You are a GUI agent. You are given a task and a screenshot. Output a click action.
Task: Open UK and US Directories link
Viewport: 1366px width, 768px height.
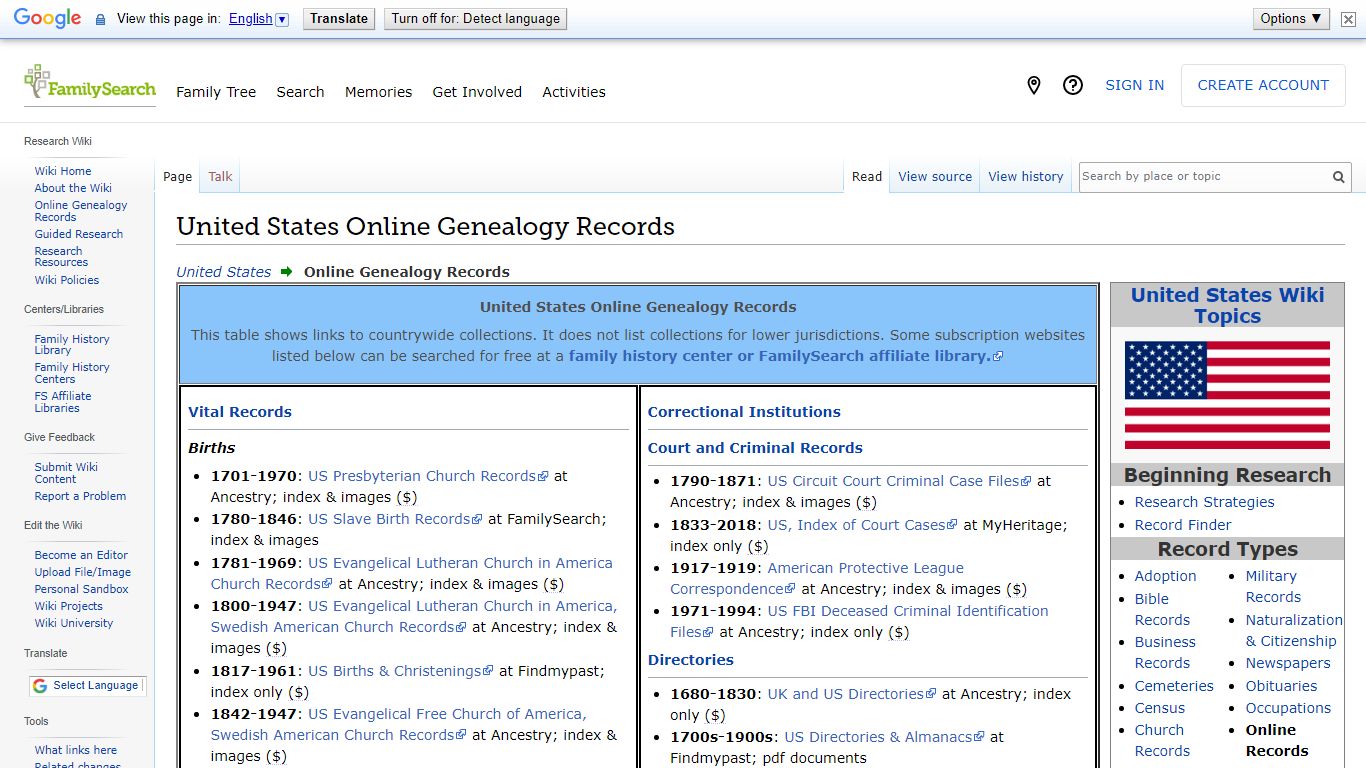pyautogui.click(x=851, y=694)
